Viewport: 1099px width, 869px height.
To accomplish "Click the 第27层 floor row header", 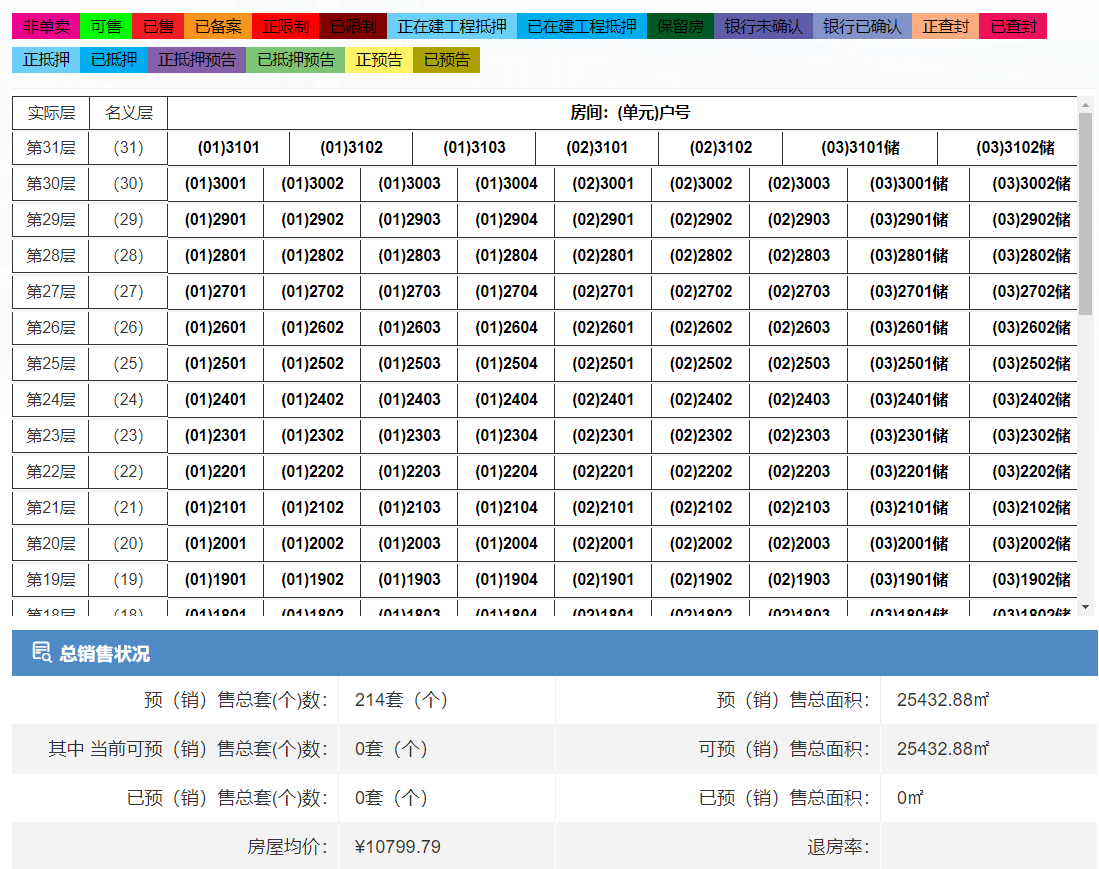I will [x=50, y=292].
